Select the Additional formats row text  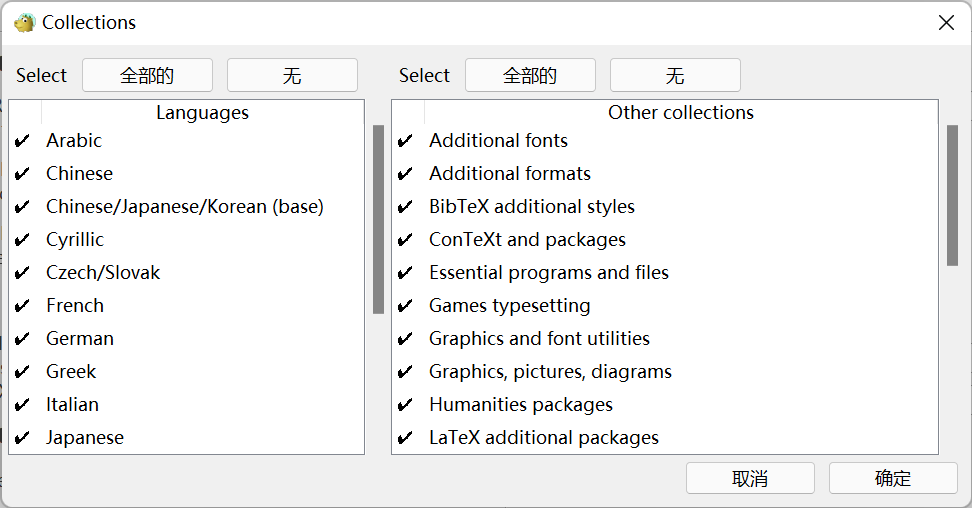point(510,174)
